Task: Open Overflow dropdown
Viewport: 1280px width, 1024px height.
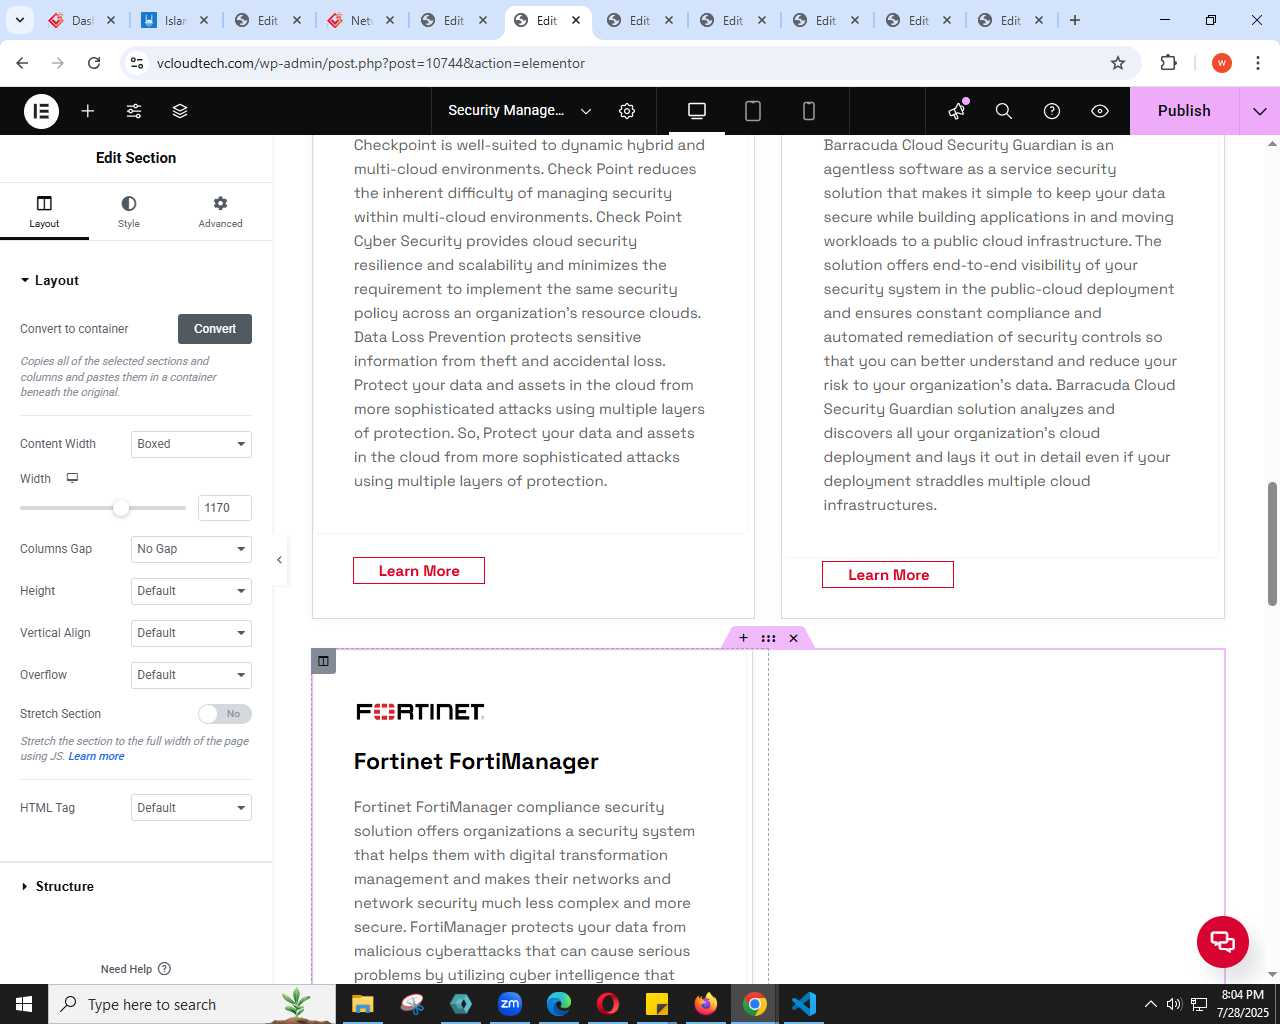Action: pos(191,675)
